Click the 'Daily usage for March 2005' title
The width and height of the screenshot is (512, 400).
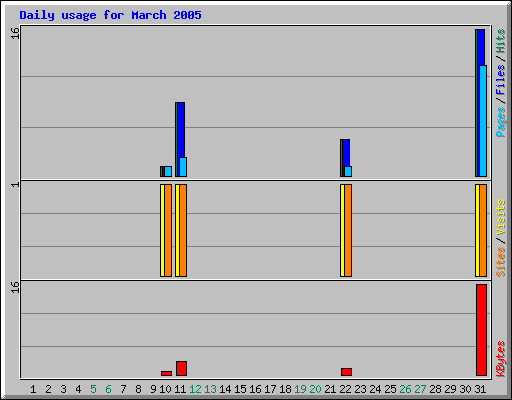click(110, 15)
